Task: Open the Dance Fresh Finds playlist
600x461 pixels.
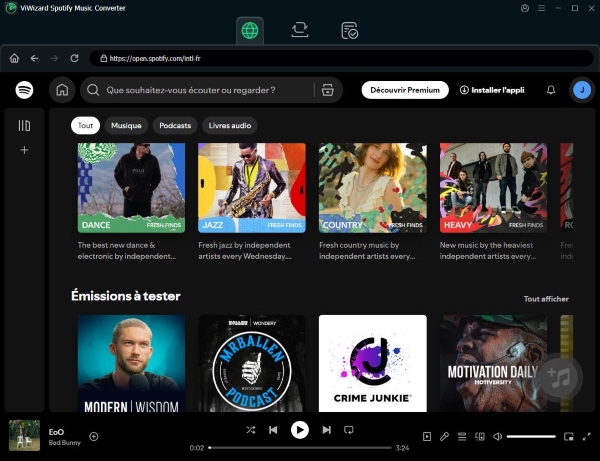Action: pos(131,188)
